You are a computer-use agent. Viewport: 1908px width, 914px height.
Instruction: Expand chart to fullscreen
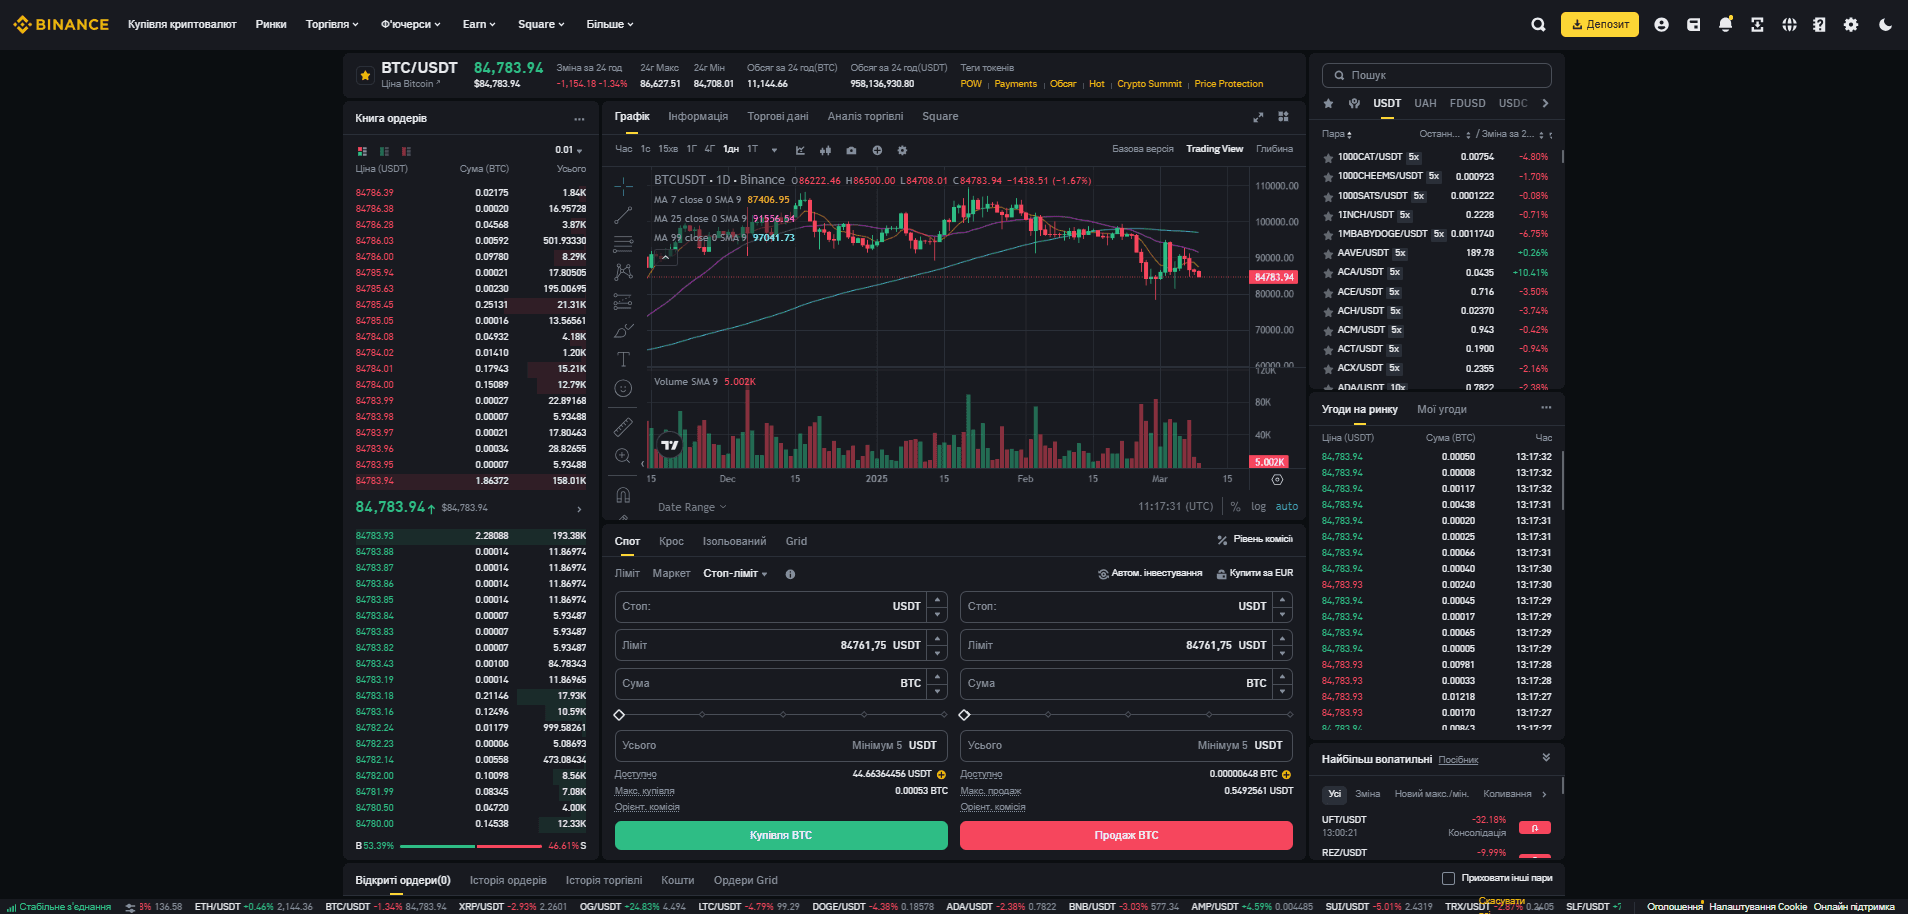click(1258, 117)
